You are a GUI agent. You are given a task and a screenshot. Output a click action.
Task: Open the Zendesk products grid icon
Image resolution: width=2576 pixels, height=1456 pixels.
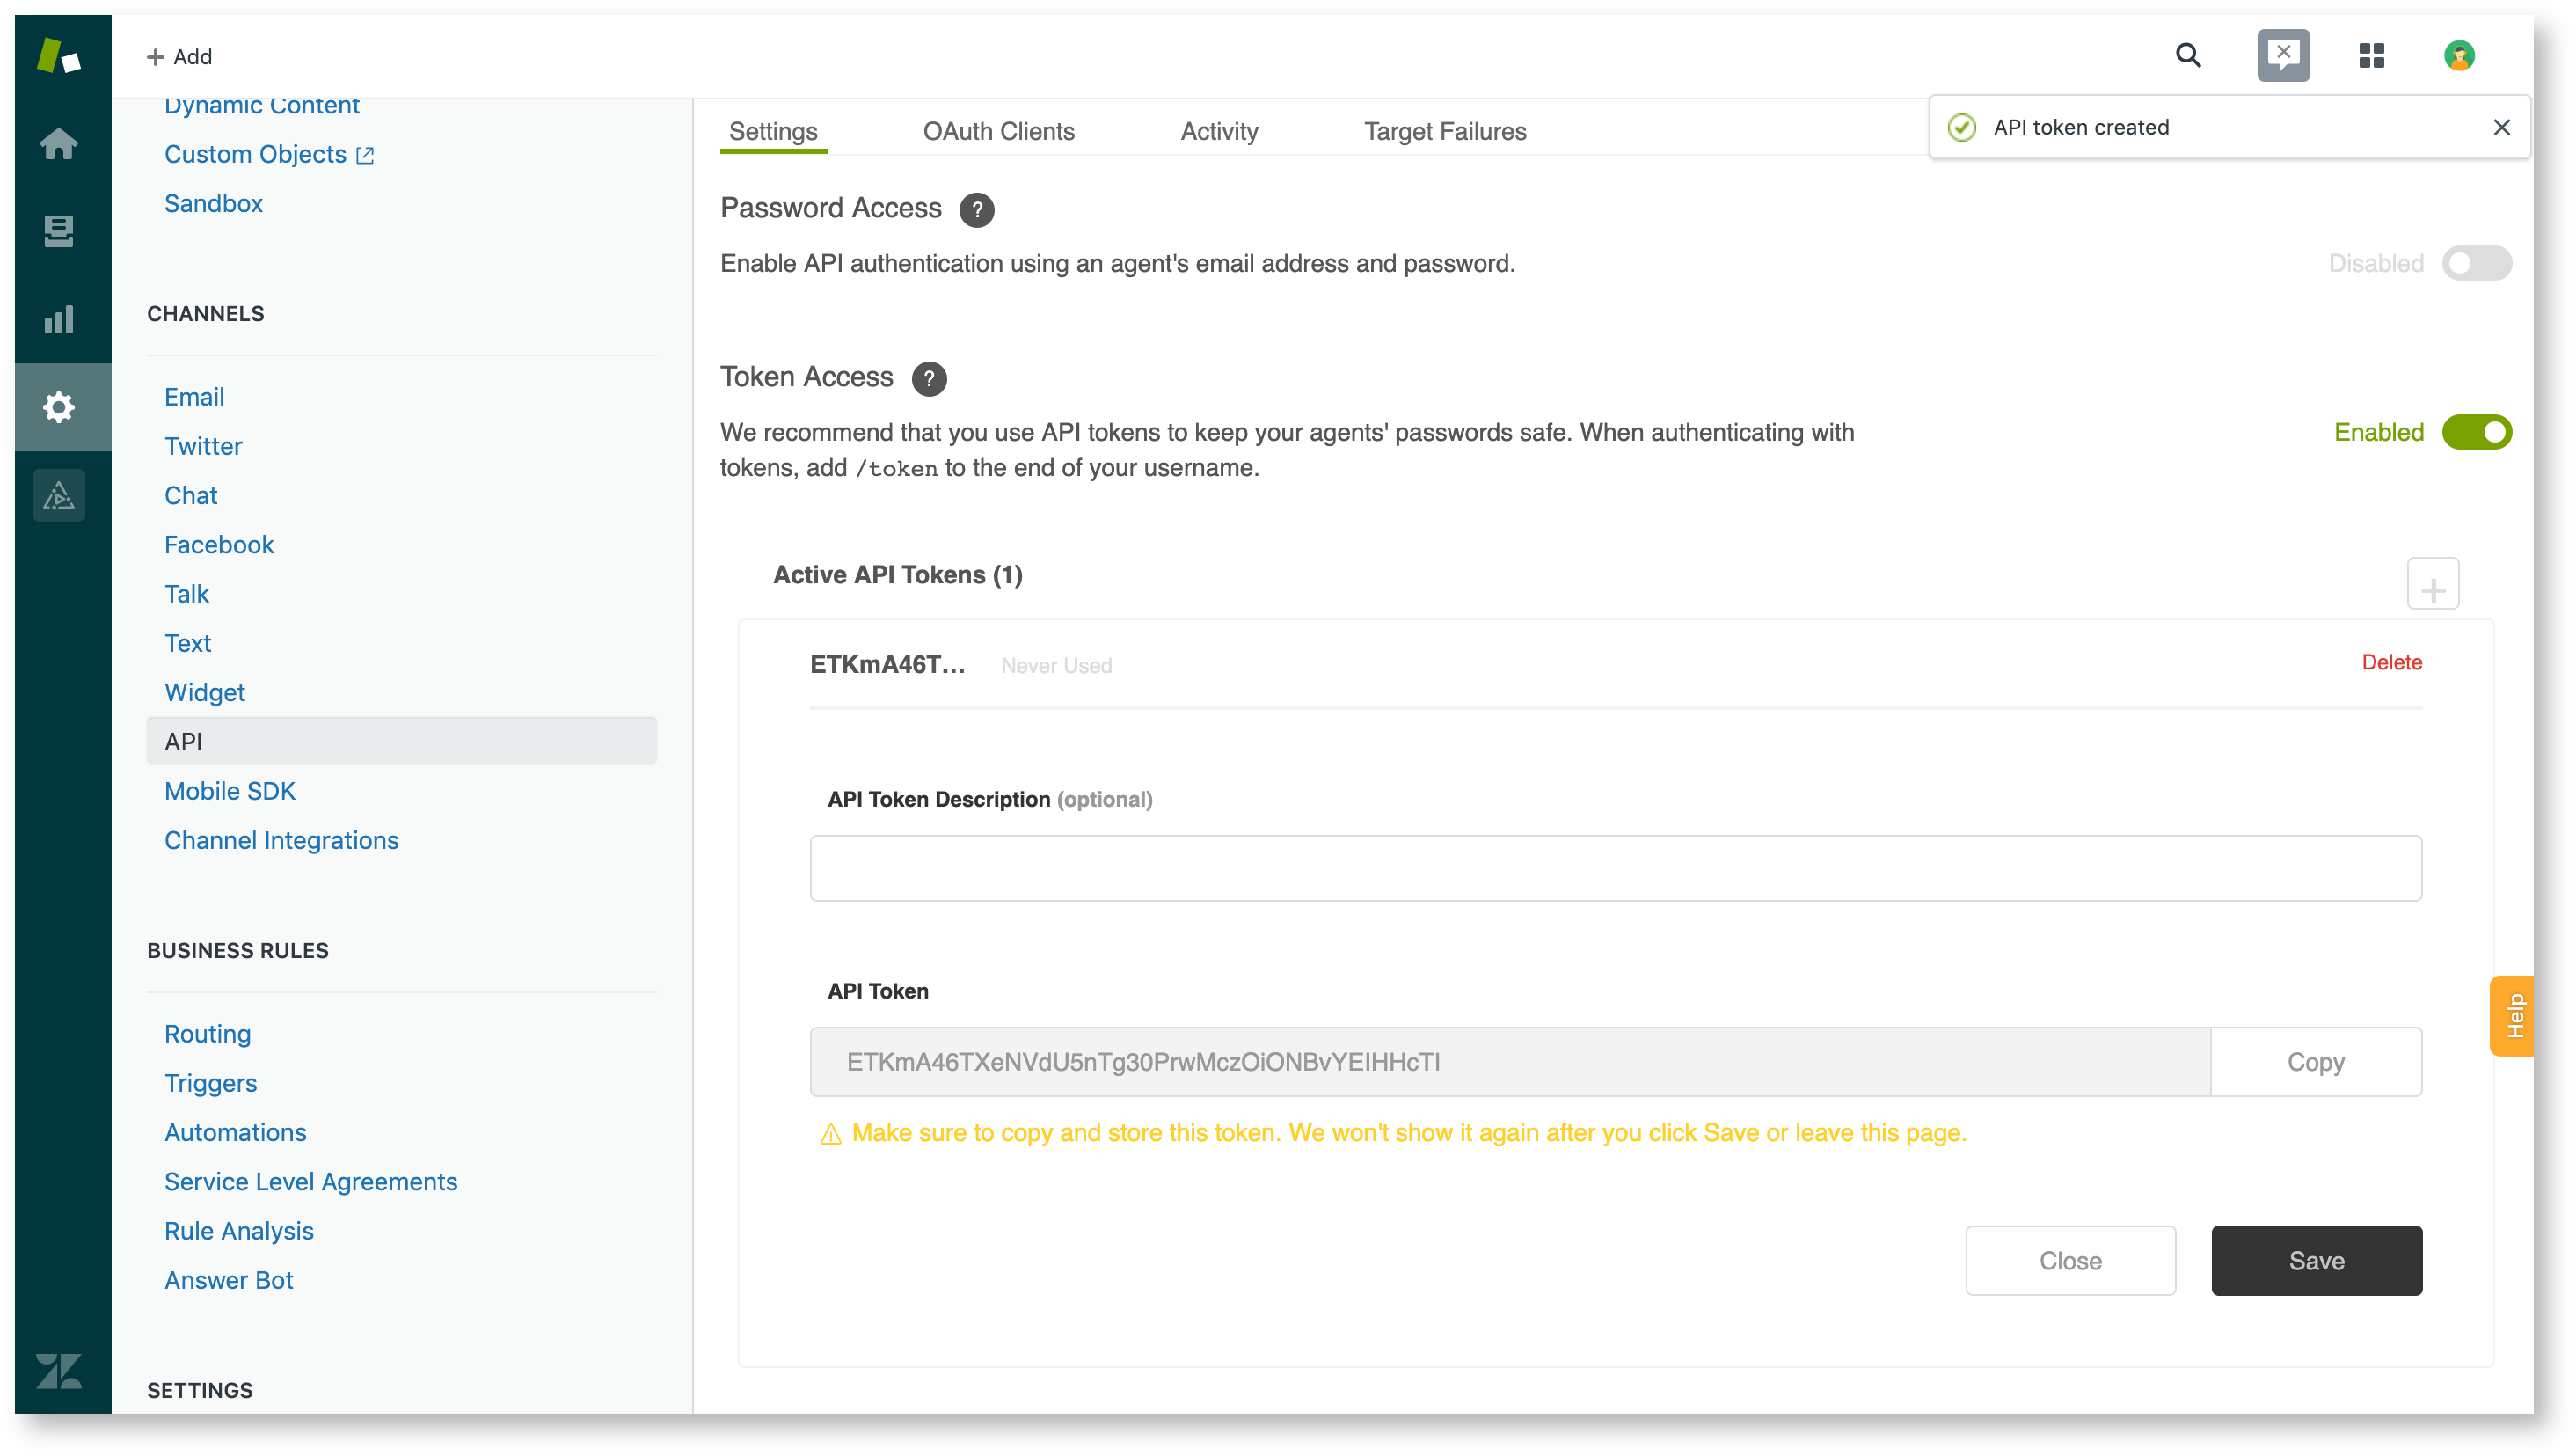pyautogui.click(x=2371, y=55)
